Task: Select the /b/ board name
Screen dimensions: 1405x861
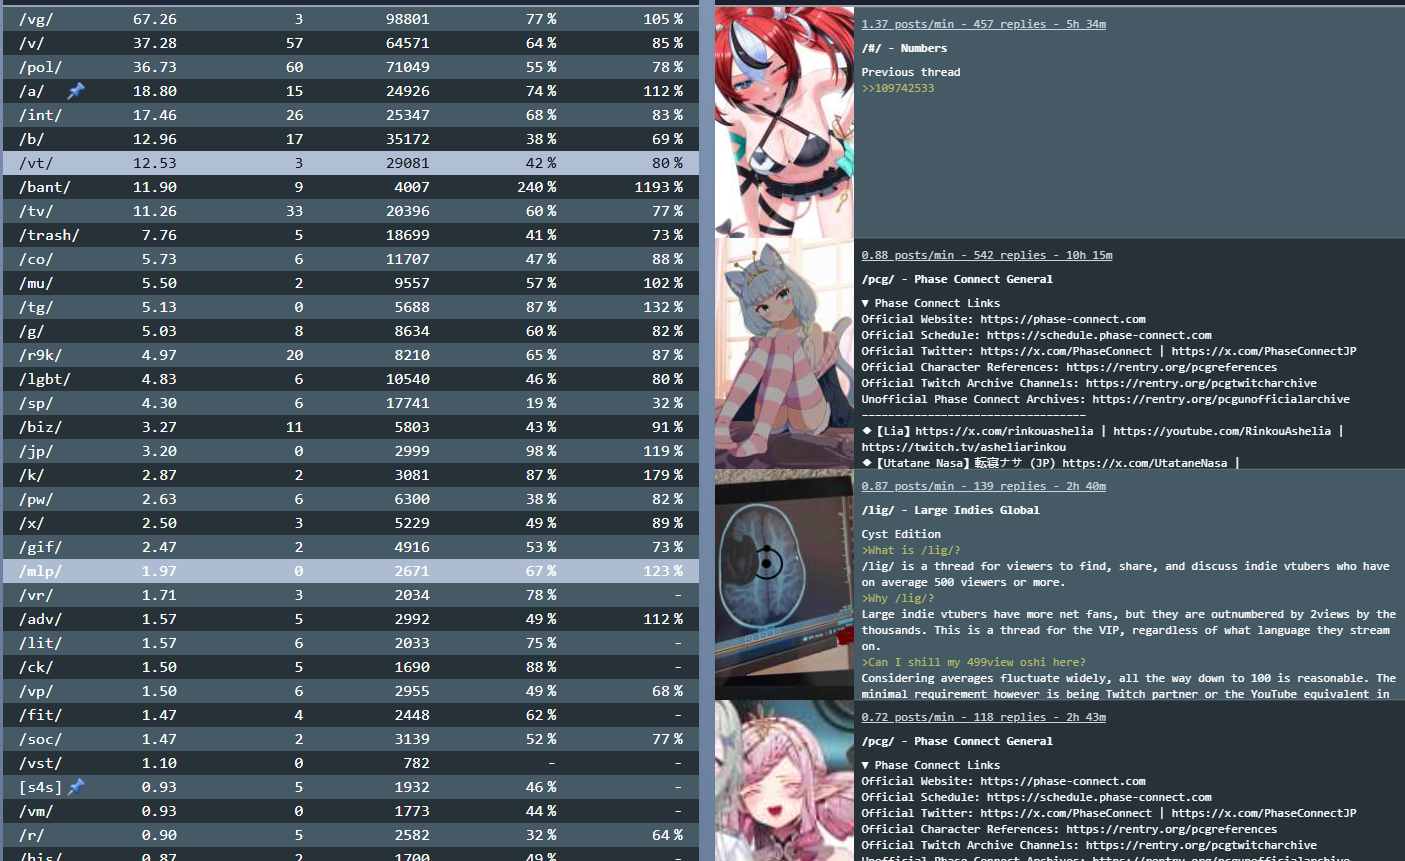Action: (32, 139)
